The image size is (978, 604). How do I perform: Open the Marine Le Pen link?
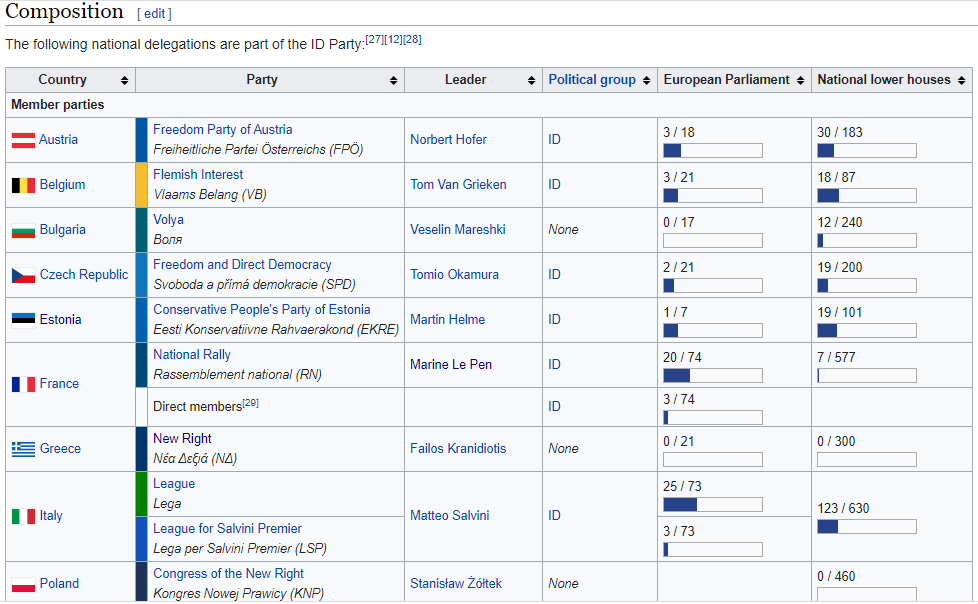coord(450,364)
